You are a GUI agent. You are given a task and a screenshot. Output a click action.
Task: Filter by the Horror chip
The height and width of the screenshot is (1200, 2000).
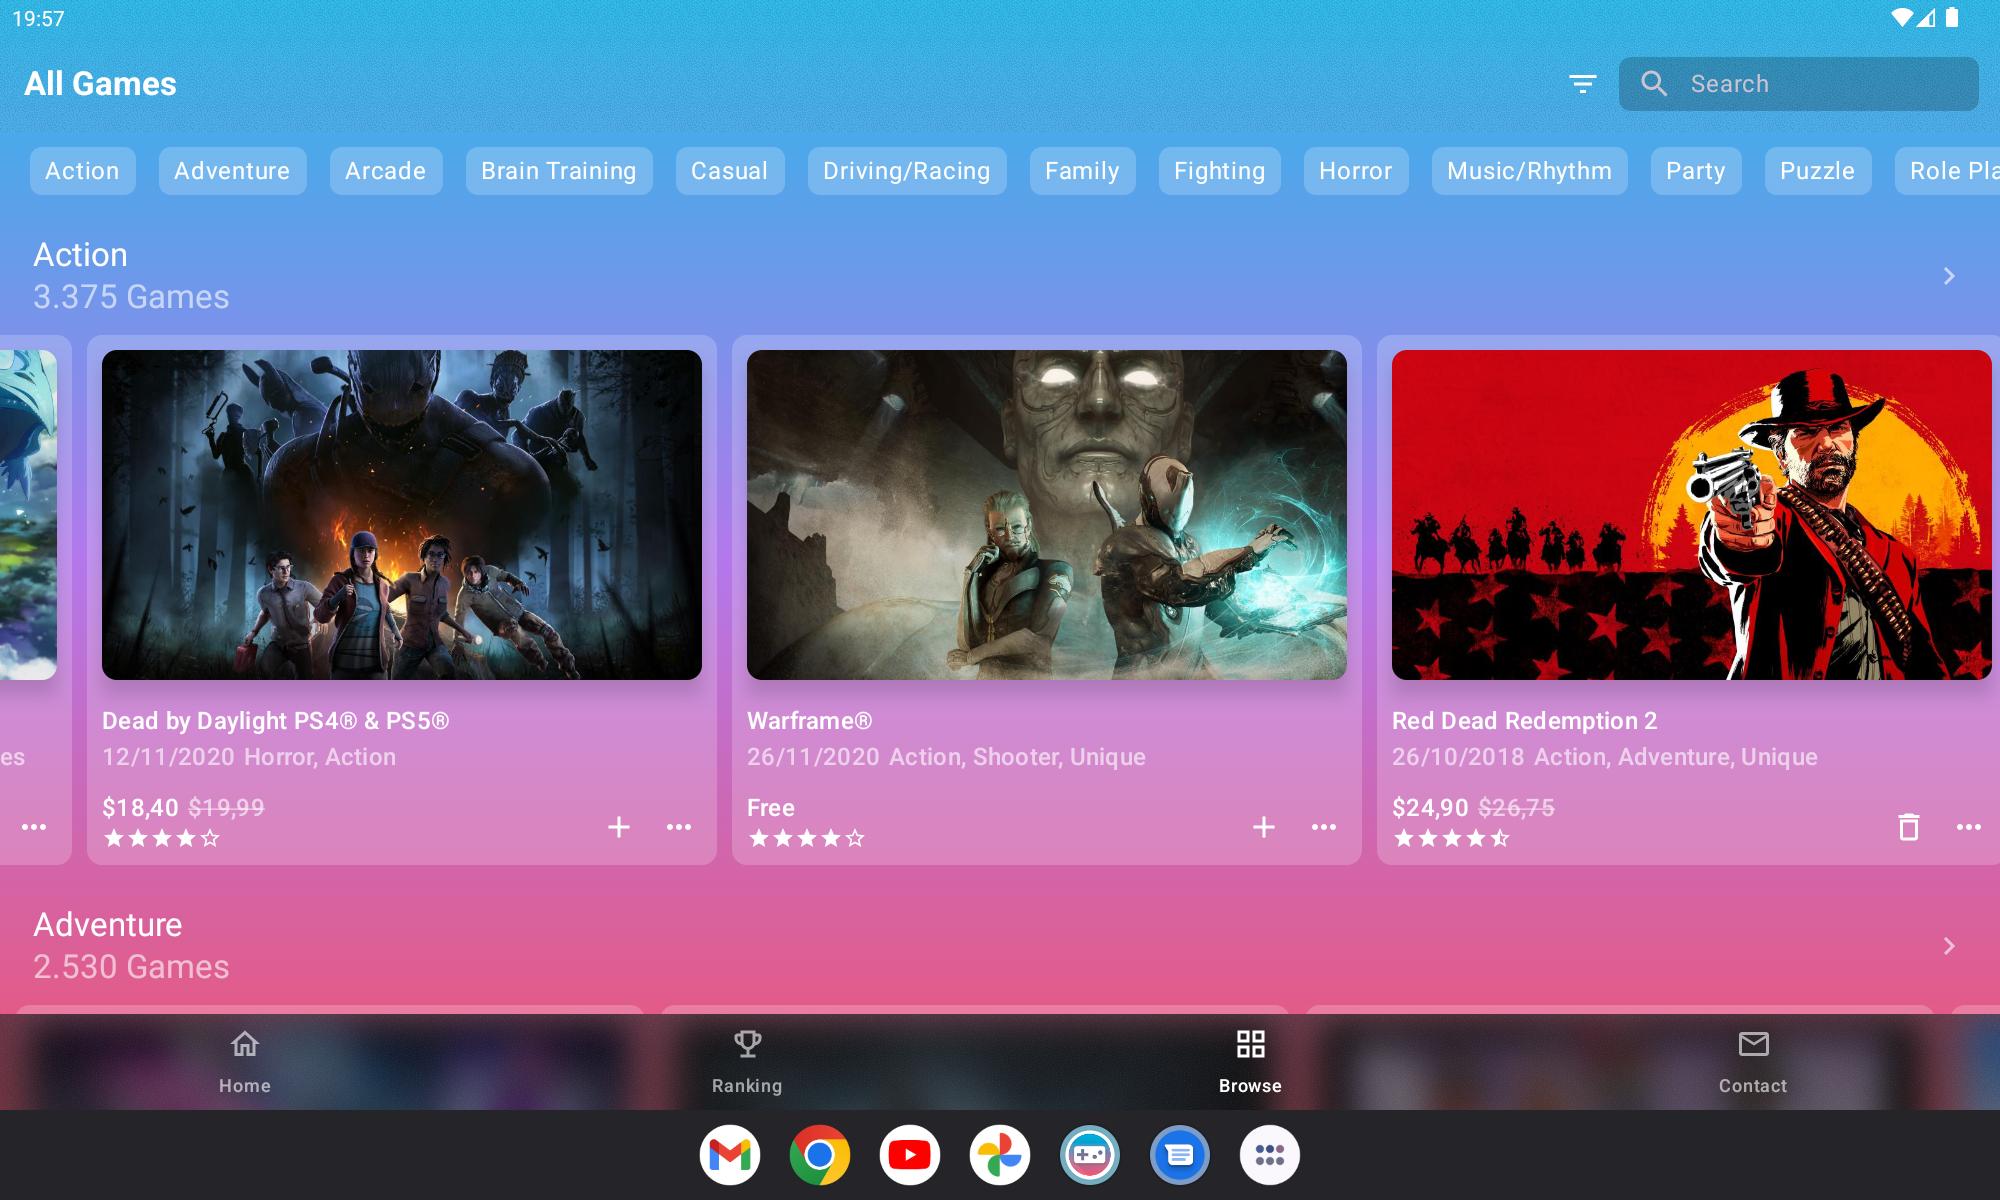(x=1356, y=171)
